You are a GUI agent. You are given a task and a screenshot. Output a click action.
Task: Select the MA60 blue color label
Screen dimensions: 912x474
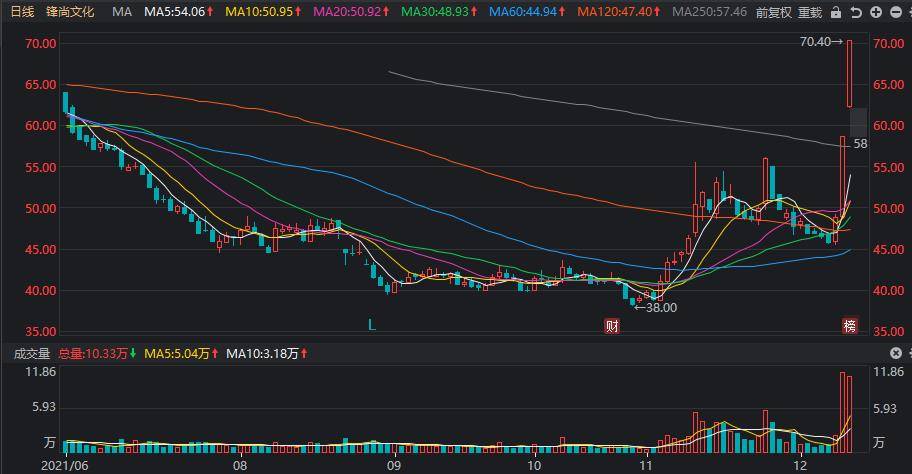tap(527, 12)
